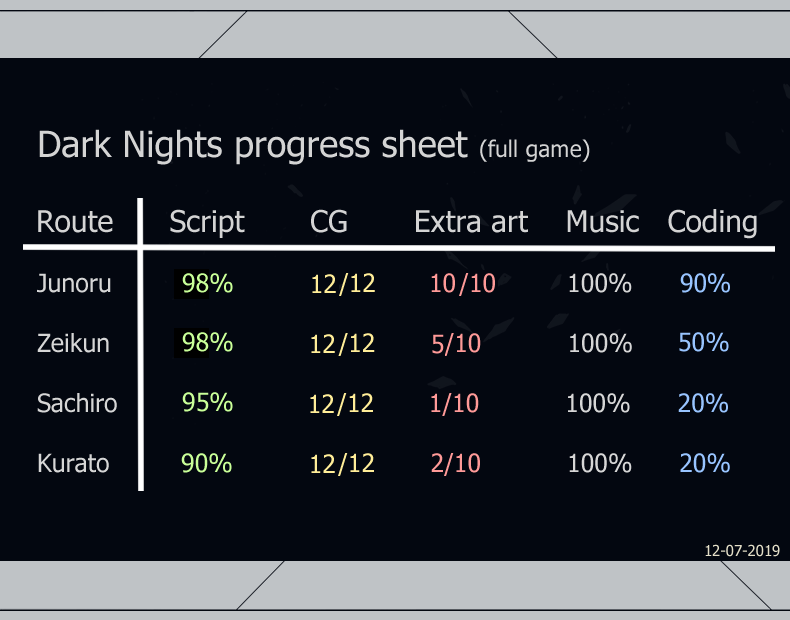
Task: Select Sachiro's 95% Script value
Action: [x=207, y=403]
